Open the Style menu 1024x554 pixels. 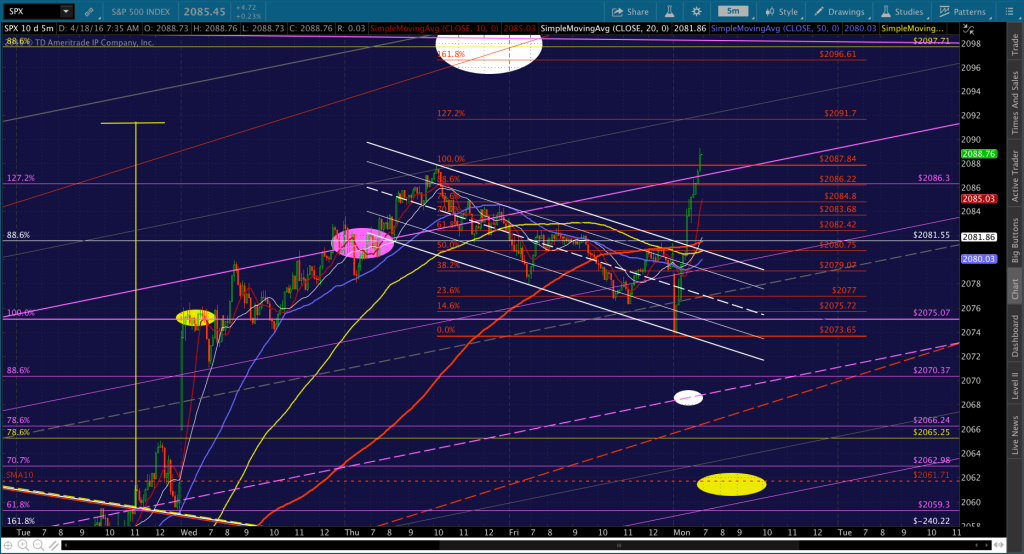coord(782,12)
